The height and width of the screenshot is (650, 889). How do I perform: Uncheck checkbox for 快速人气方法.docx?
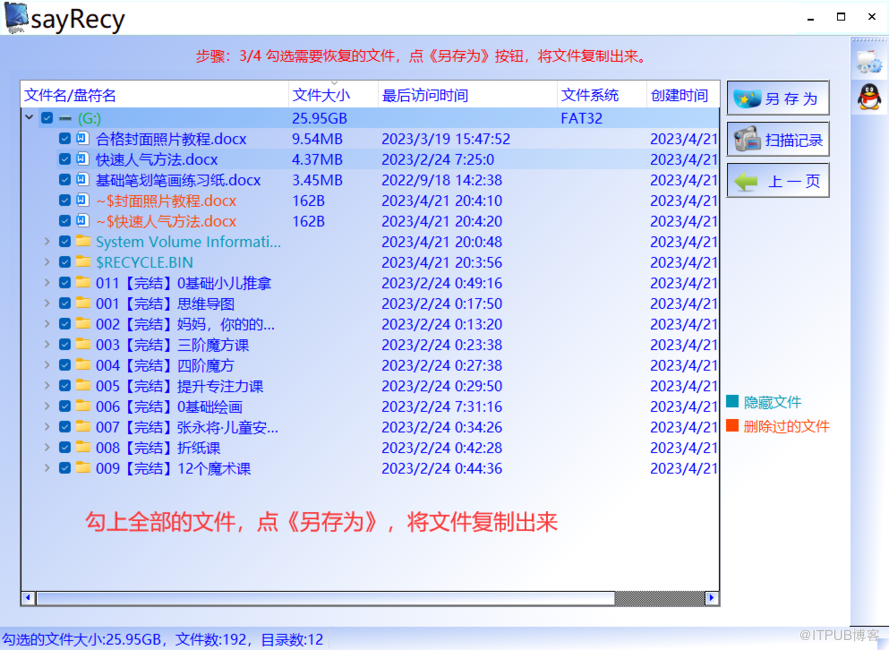click(x=65, y=159)
